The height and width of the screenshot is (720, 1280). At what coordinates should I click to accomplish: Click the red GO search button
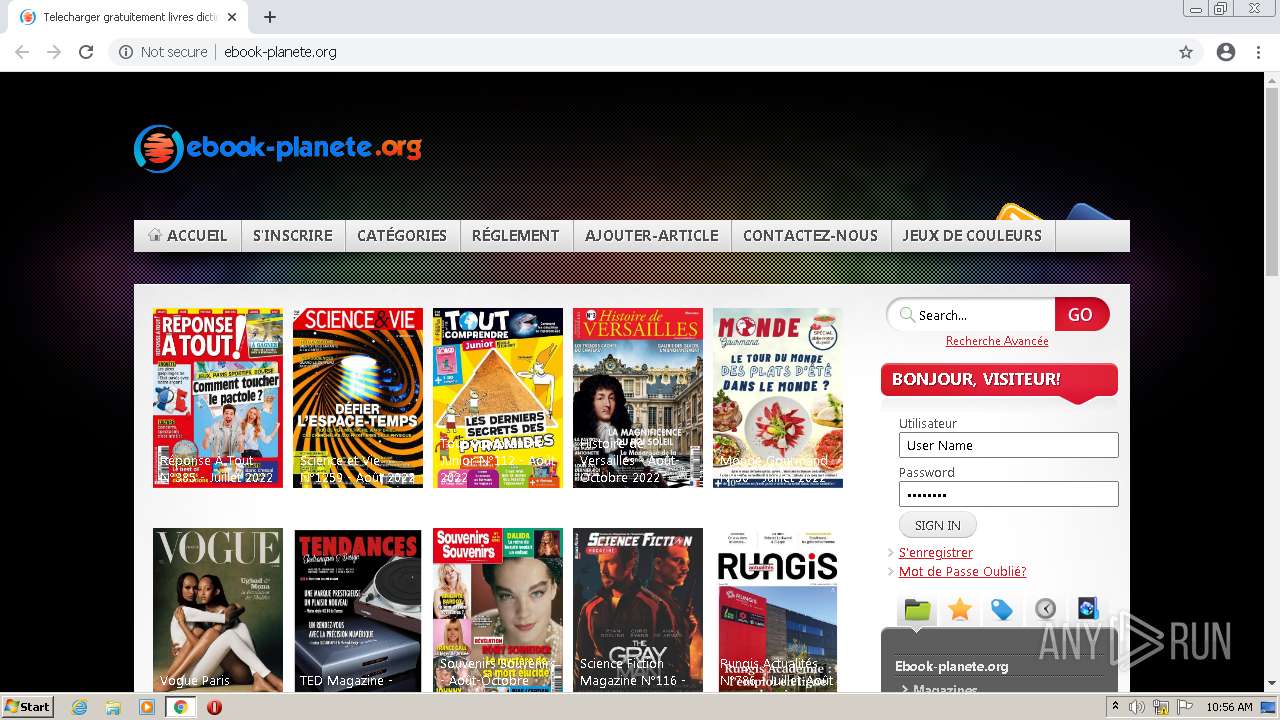(x=1081, y=314)
